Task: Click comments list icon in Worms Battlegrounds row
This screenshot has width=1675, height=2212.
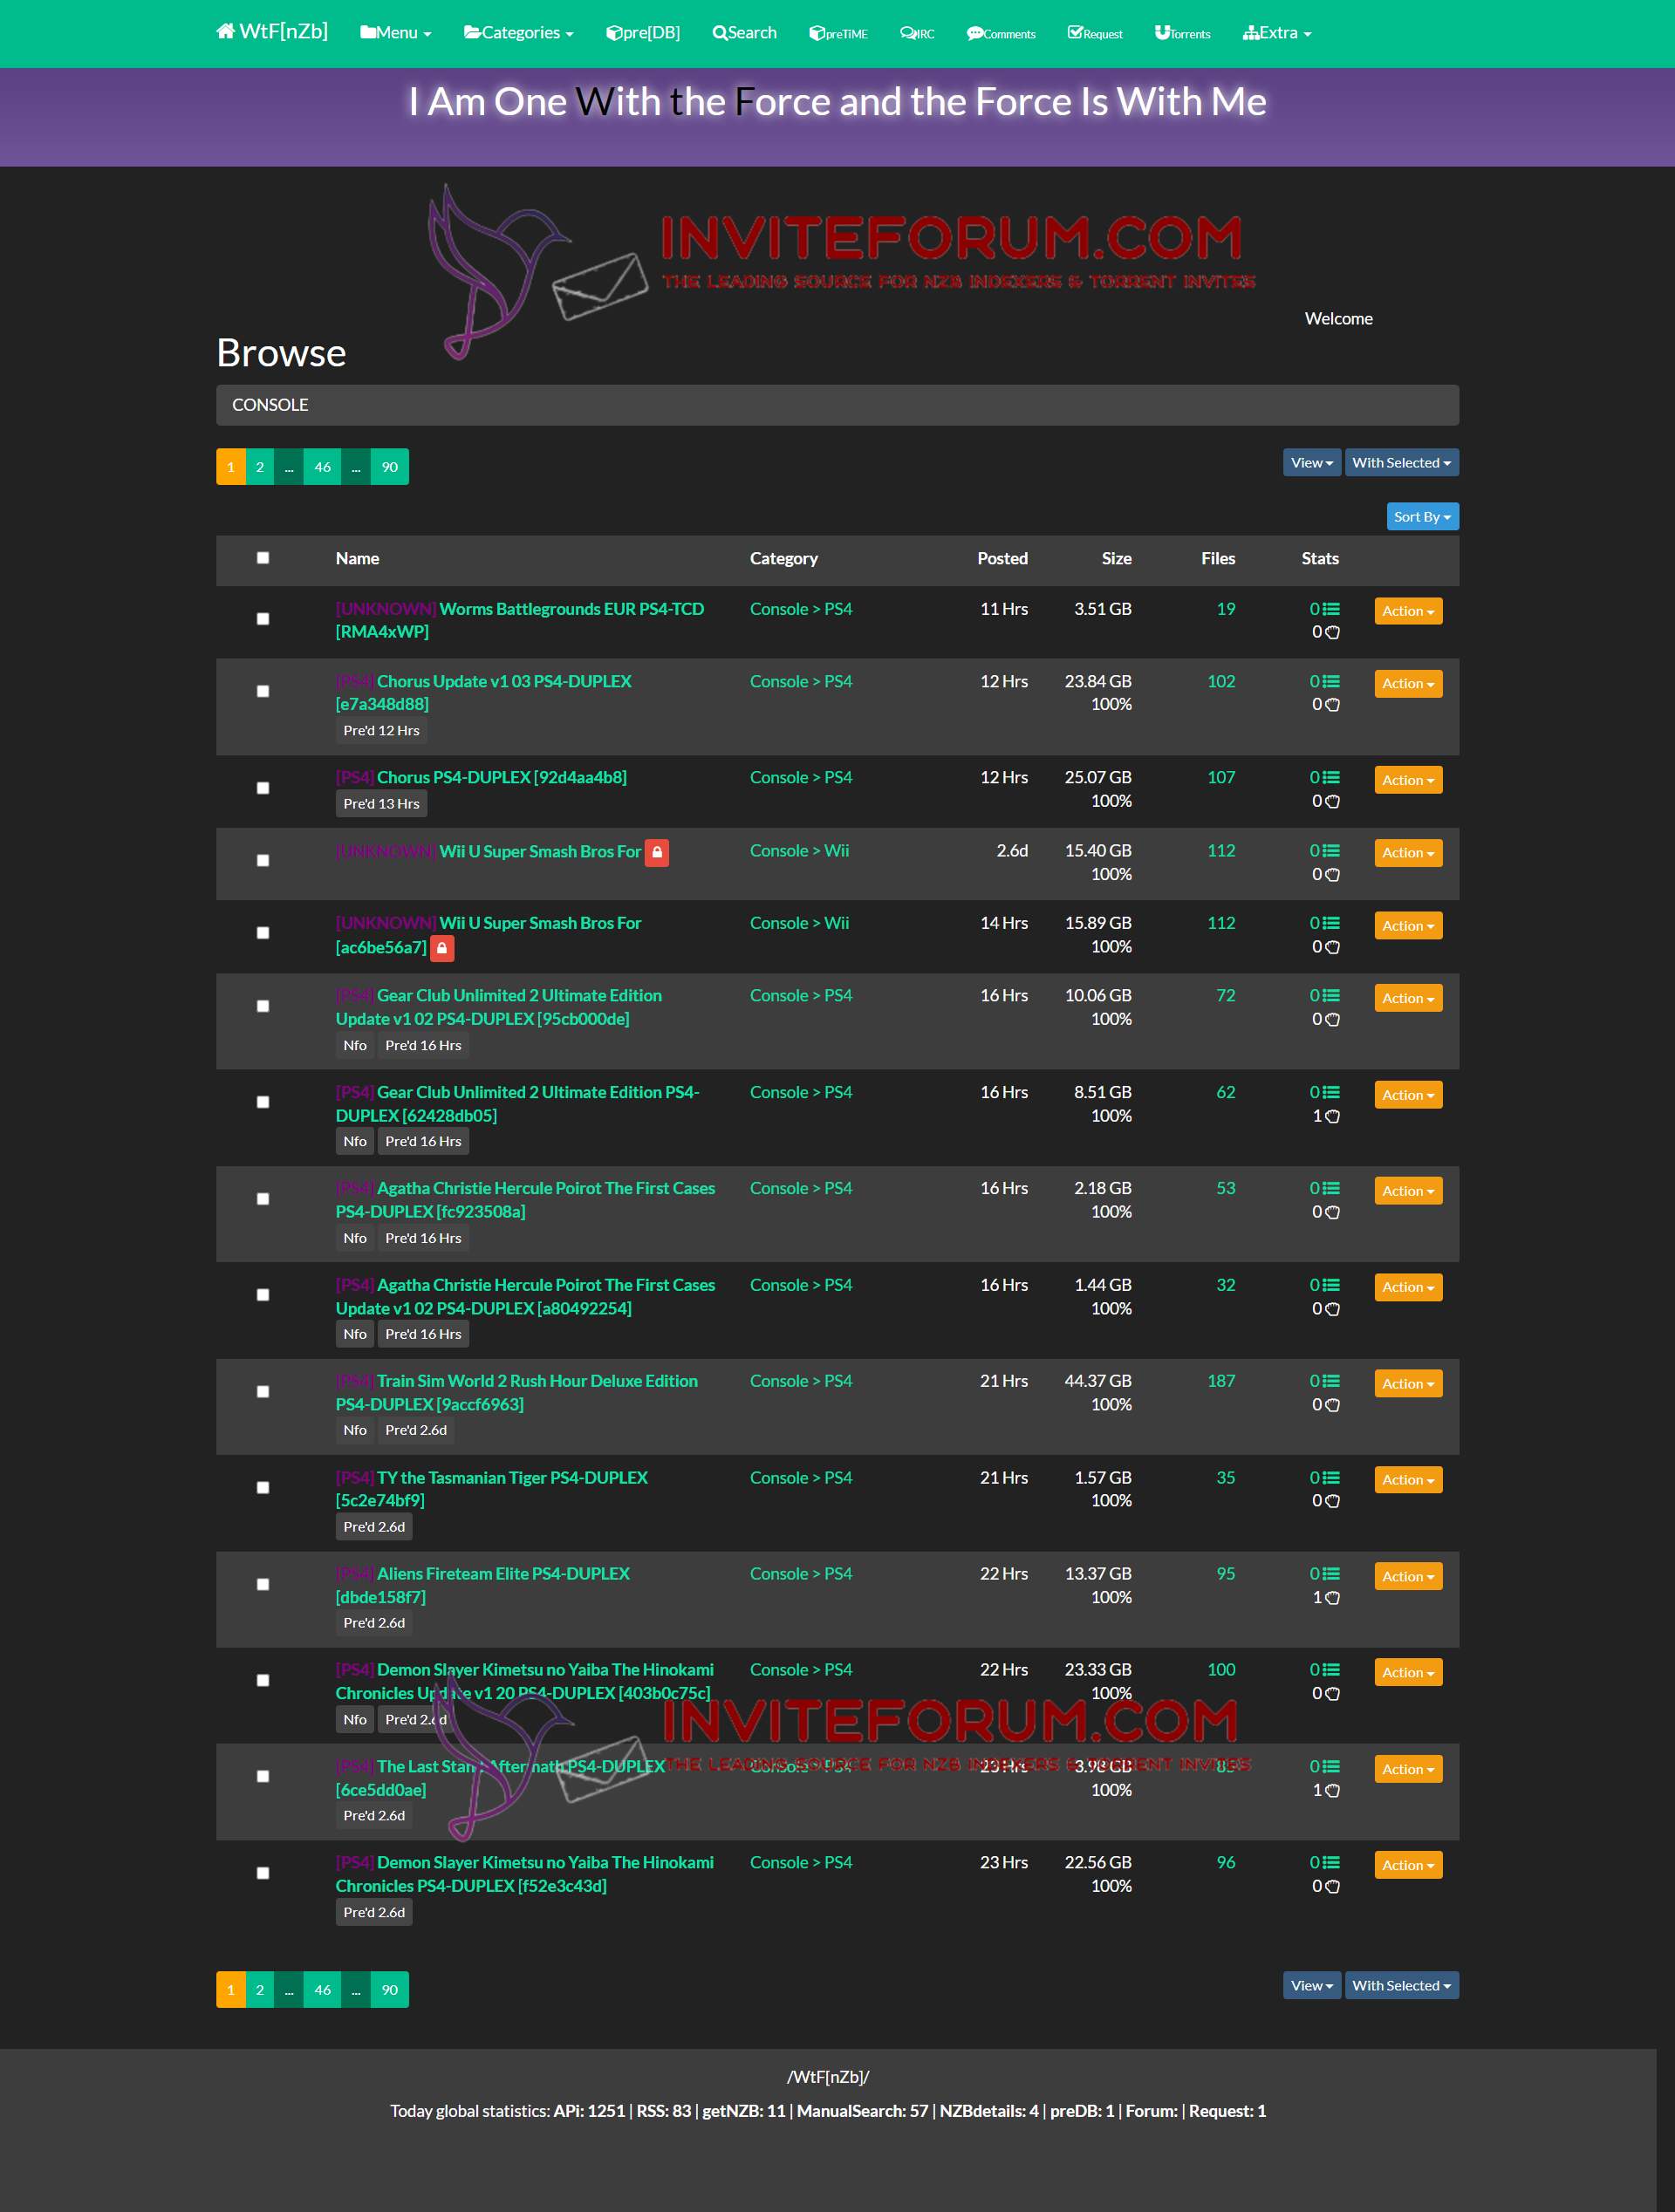Action: [1331, 609]
